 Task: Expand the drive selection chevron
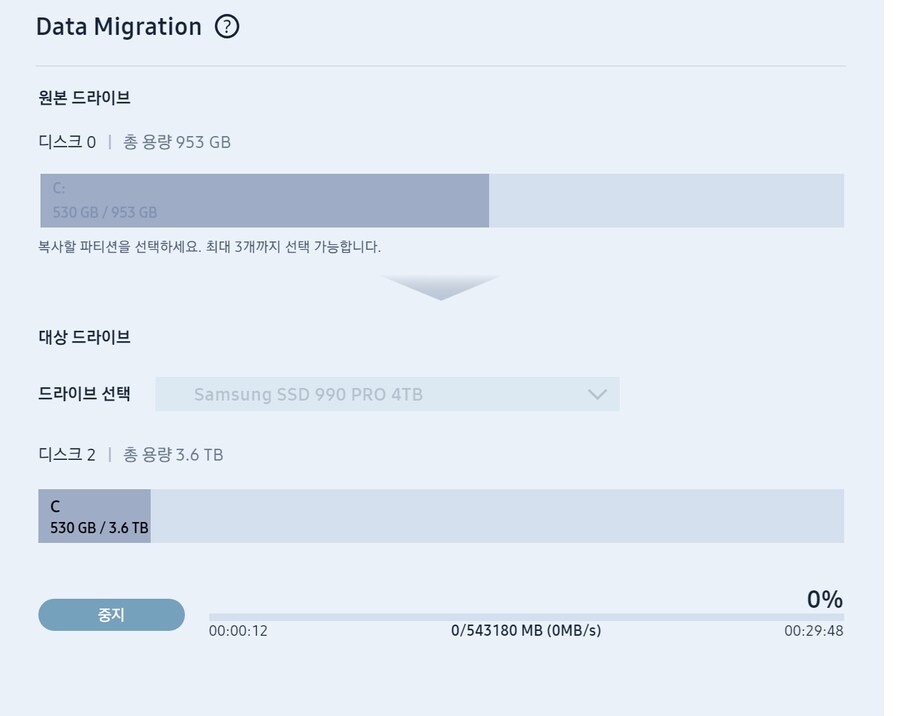[x=597, y=394]
